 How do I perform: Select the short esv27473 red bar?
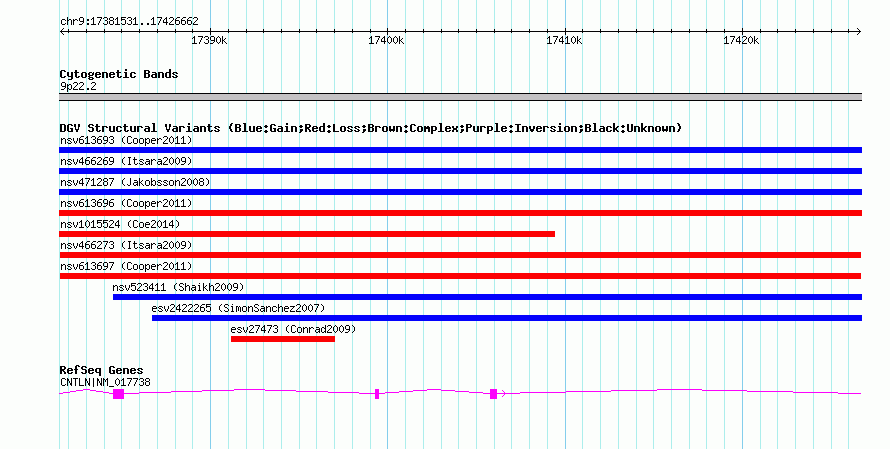(x=283, y=339)
